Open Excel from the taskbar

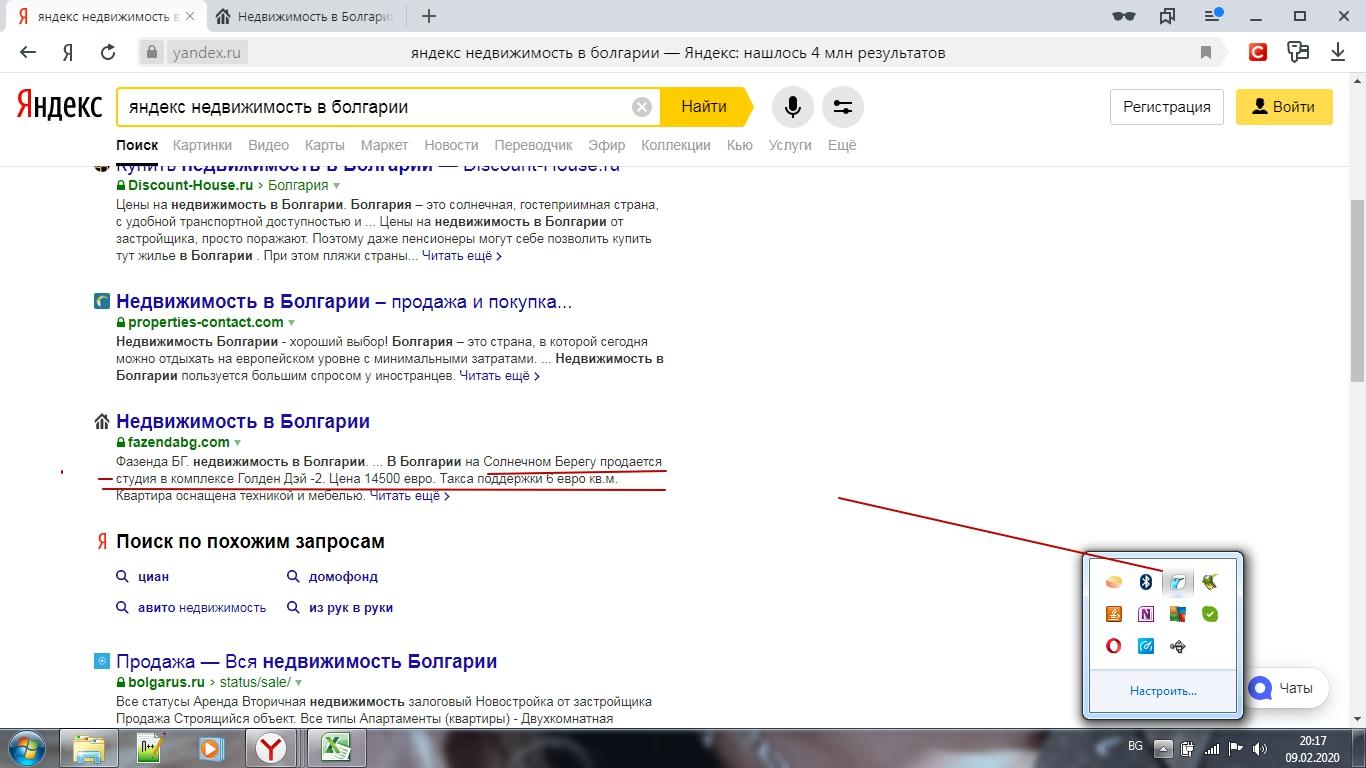335,748
